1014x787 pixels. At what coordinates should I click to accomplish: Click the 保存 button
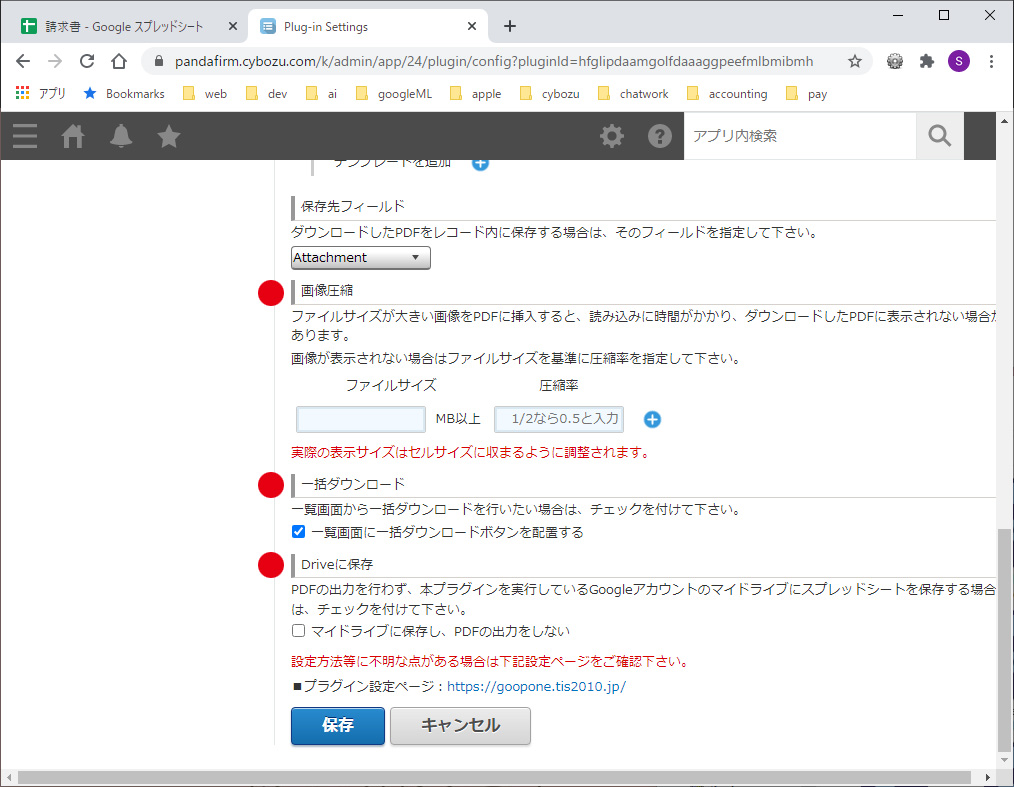(337, 726)
